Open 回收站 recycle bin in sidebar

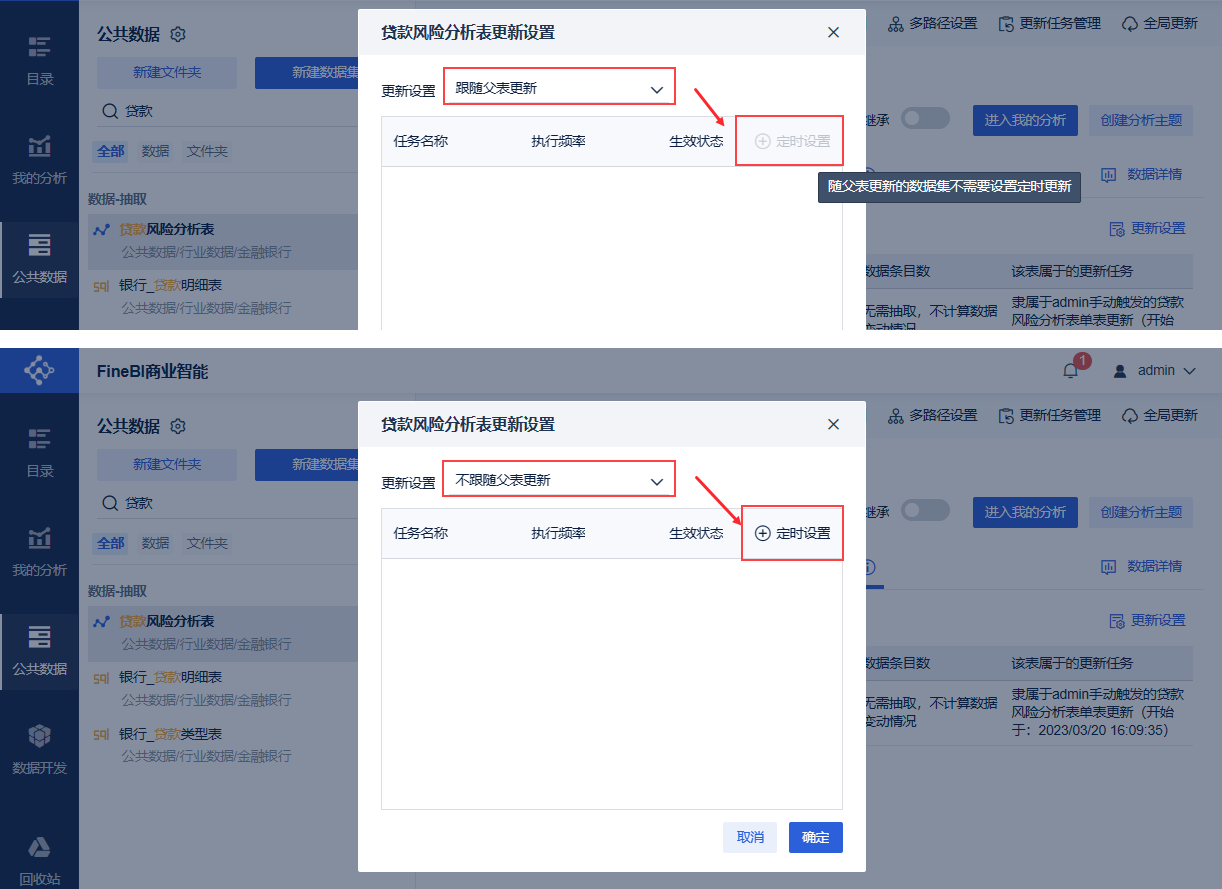(39, 862)
